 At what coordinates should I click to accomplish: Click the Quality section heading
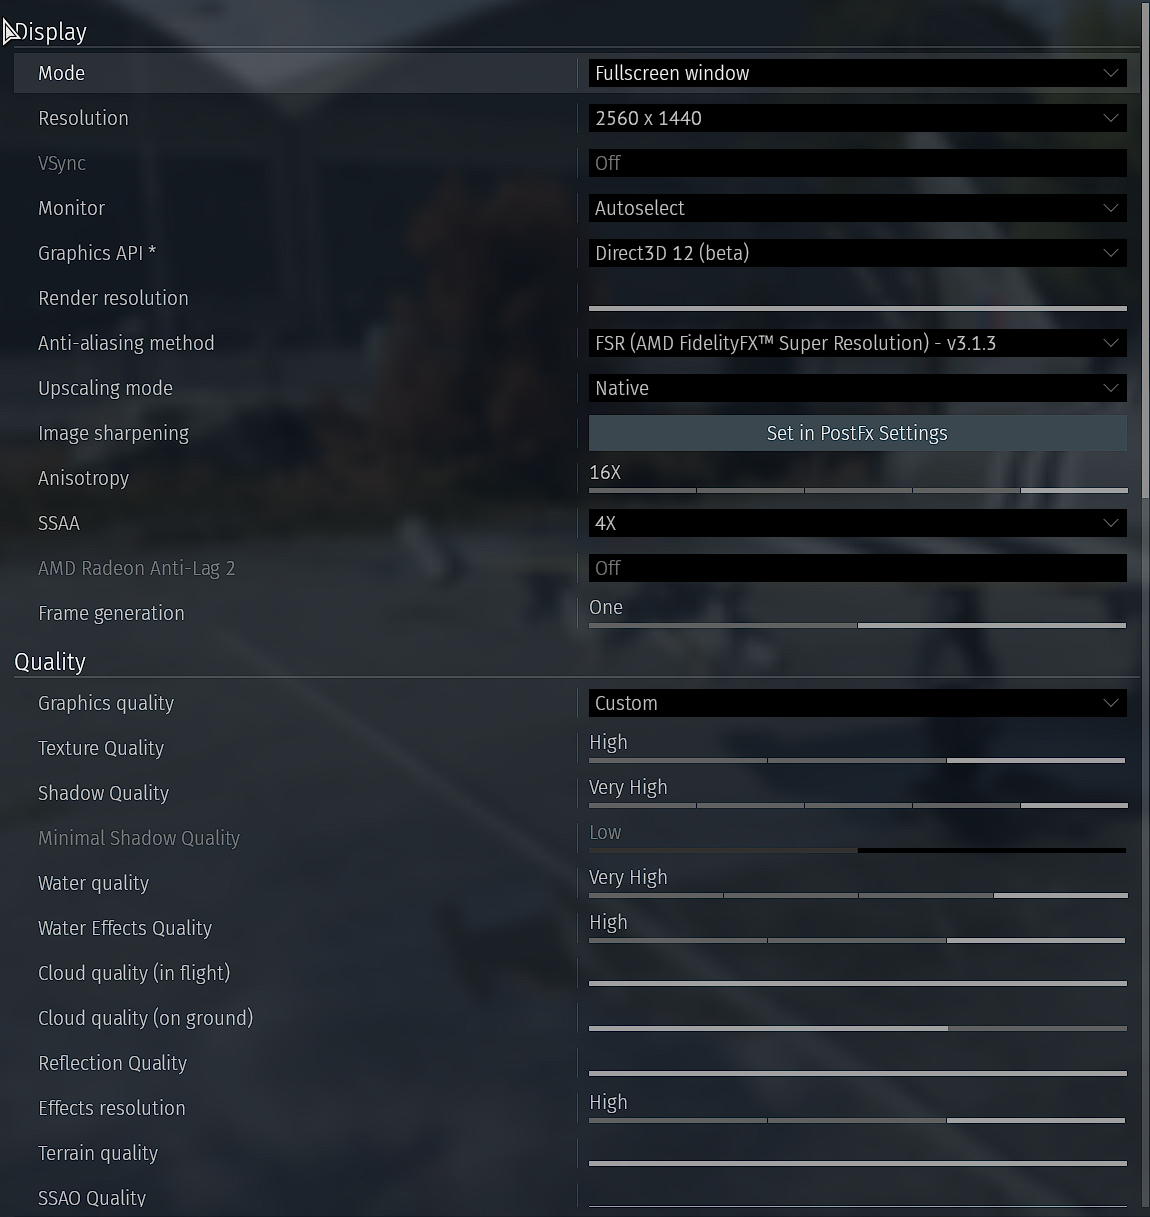(50, 662)
